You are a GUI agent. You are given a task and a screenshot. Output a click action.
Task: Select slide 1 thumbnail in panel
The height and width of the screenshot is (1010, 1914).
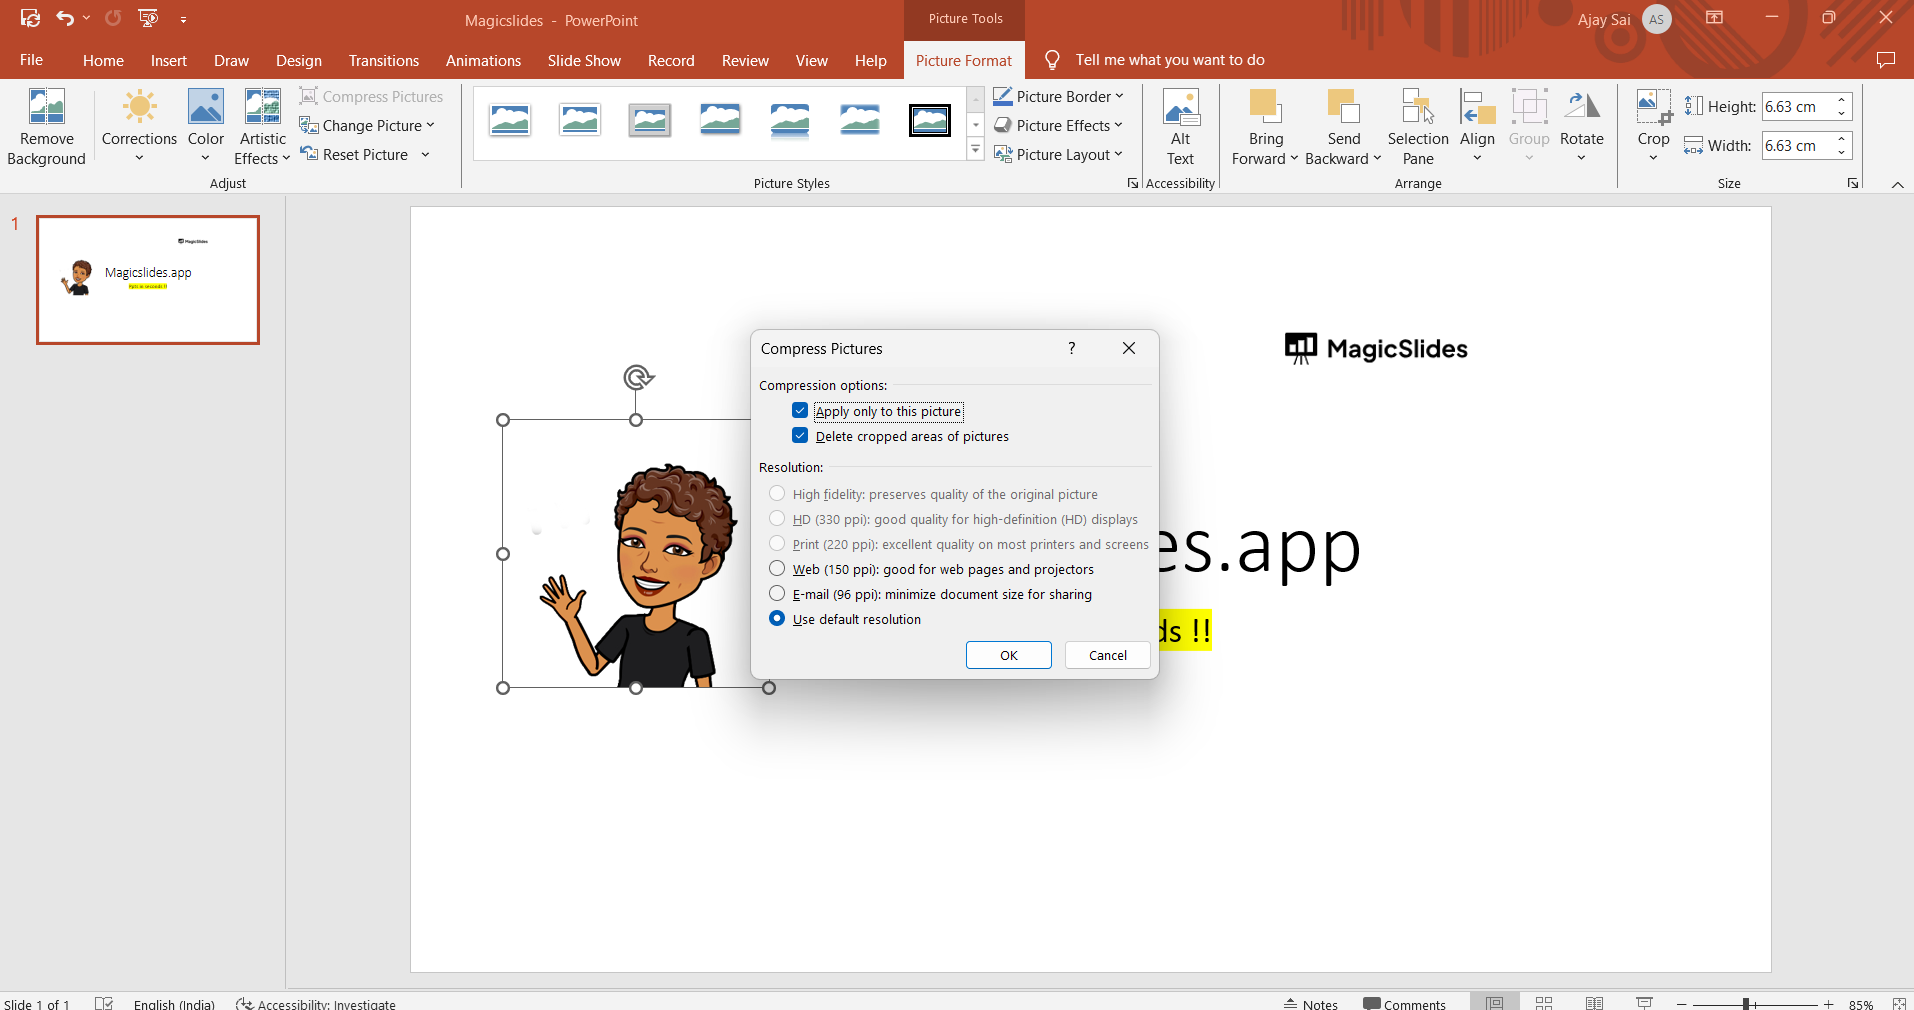[148, 280]
